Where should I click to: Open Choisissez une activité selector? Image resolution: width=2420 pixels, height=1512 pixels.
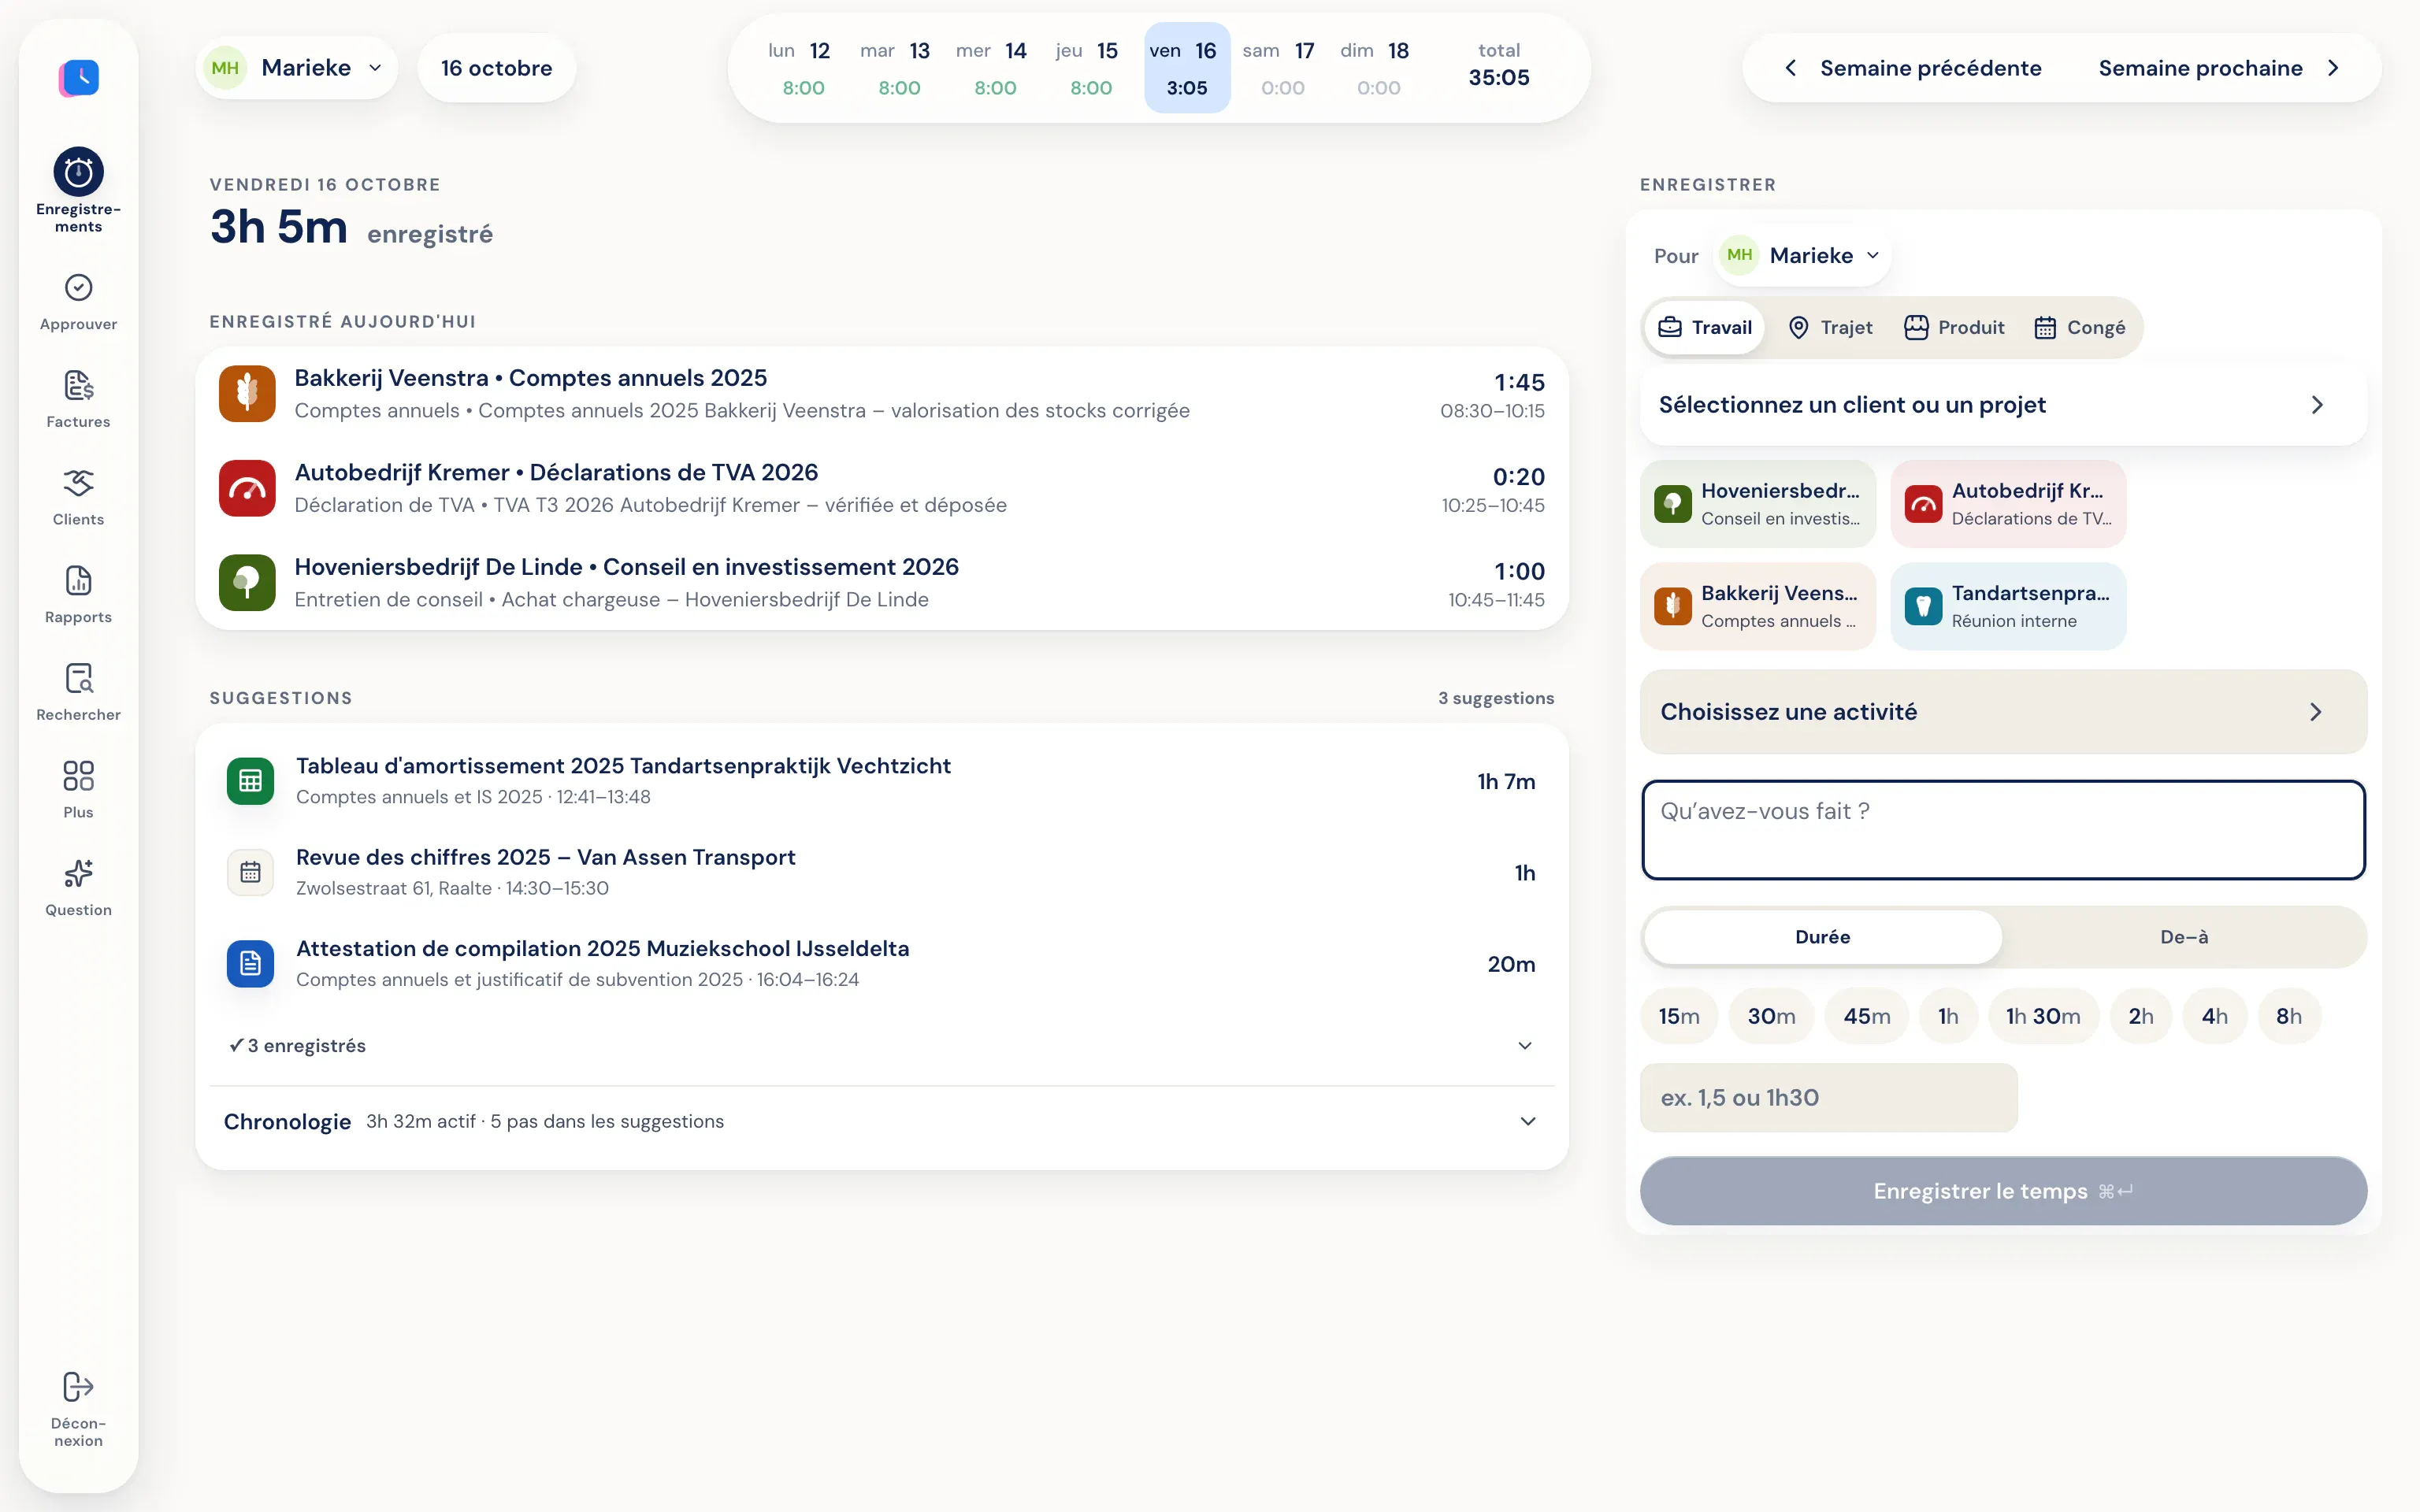(x=2003, y=712)
